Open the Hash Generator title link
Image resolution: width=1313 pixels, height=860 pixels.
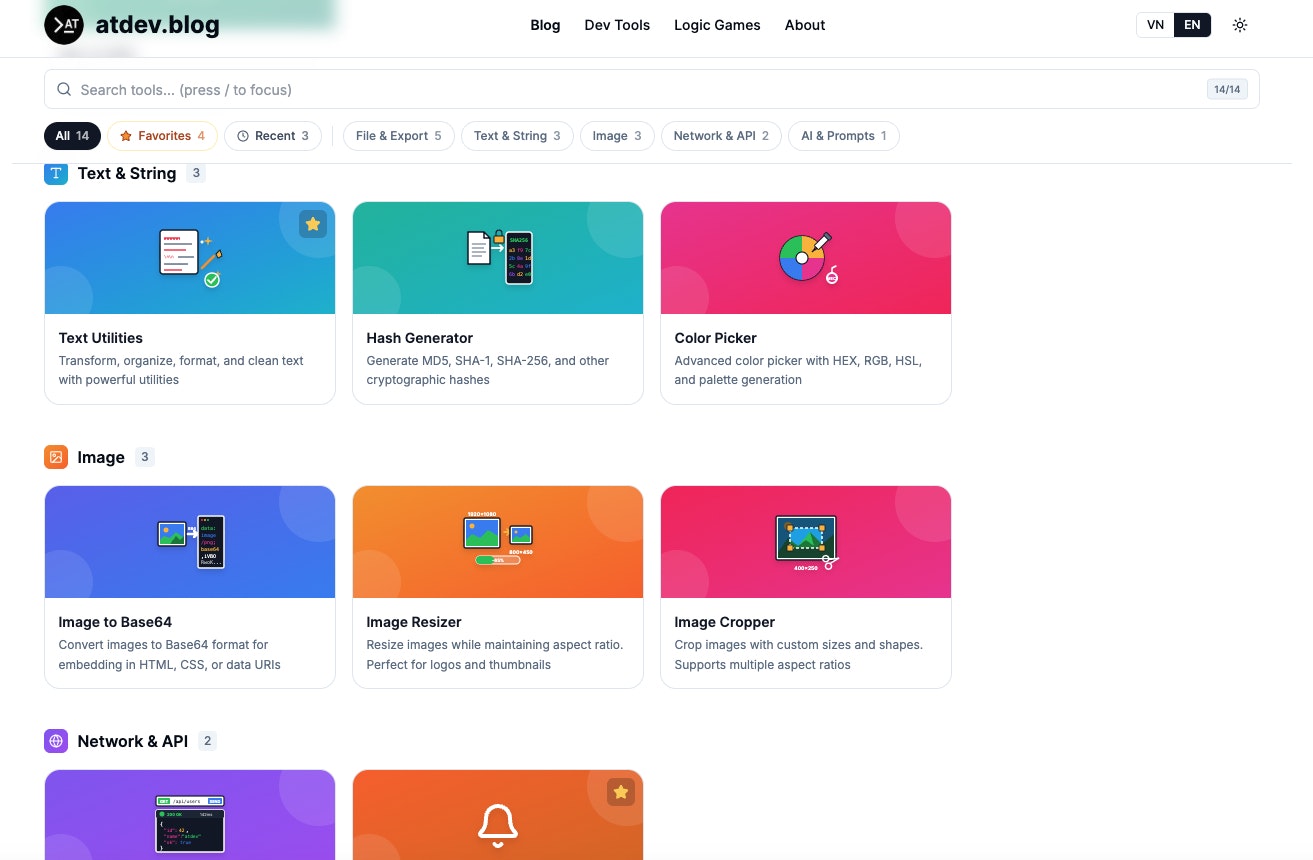click(420, 338)
